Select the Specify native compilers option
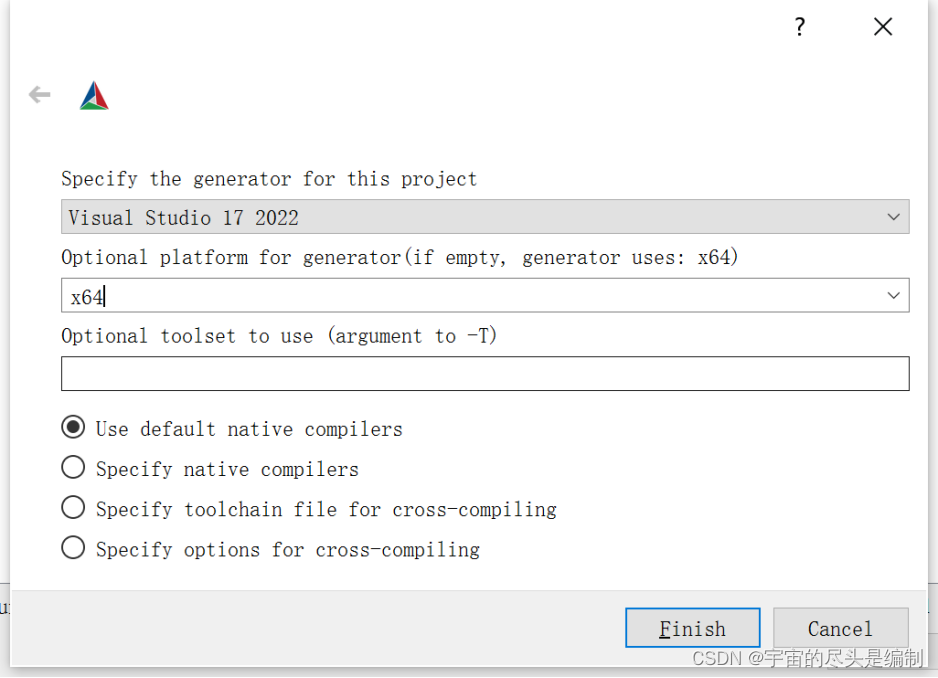 (73, 467)
